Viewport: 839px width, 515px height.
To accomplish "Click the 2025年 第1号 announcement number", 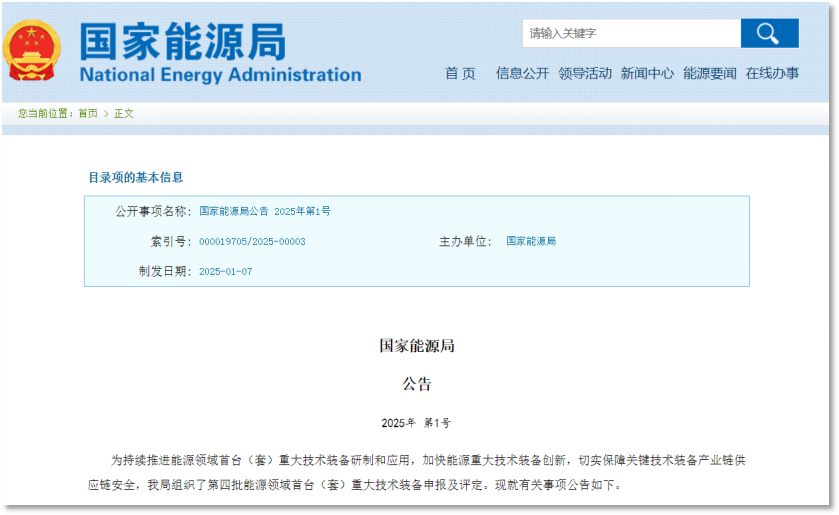I will (416, 423).
